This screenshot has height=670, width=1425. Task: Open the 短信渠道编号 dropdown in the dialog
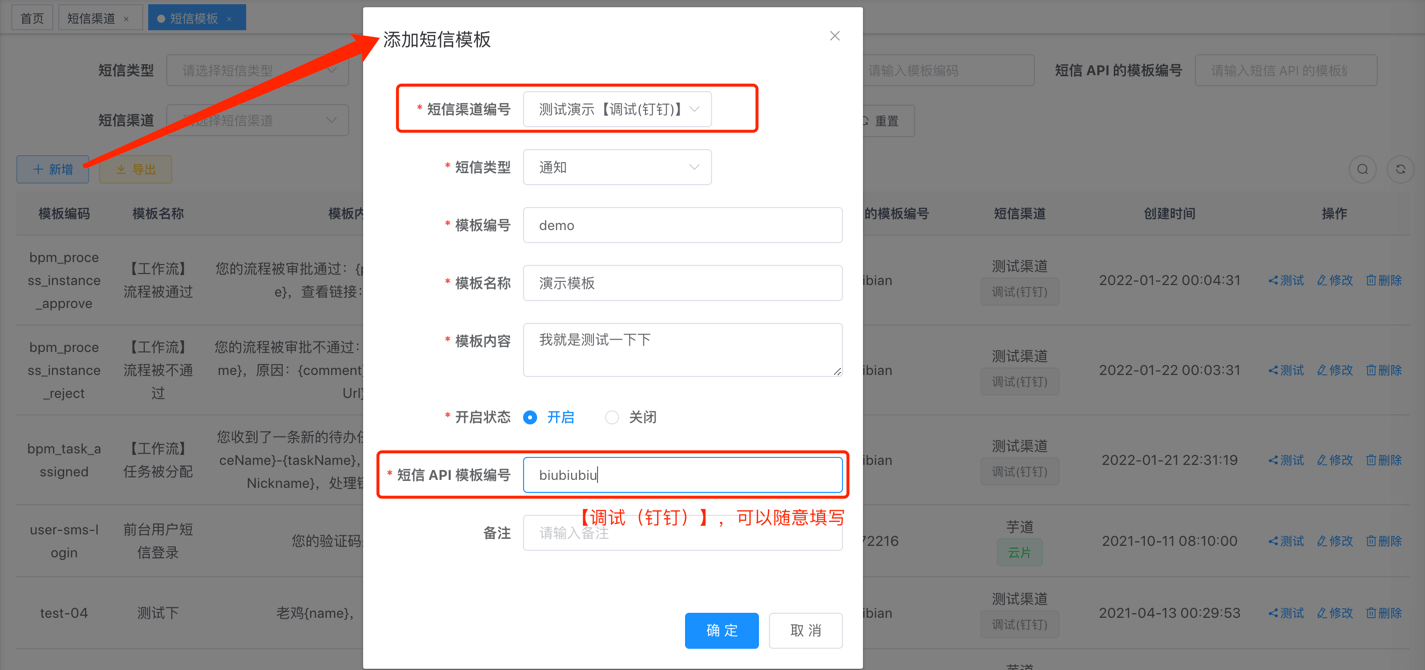click(x=617, y=109)
